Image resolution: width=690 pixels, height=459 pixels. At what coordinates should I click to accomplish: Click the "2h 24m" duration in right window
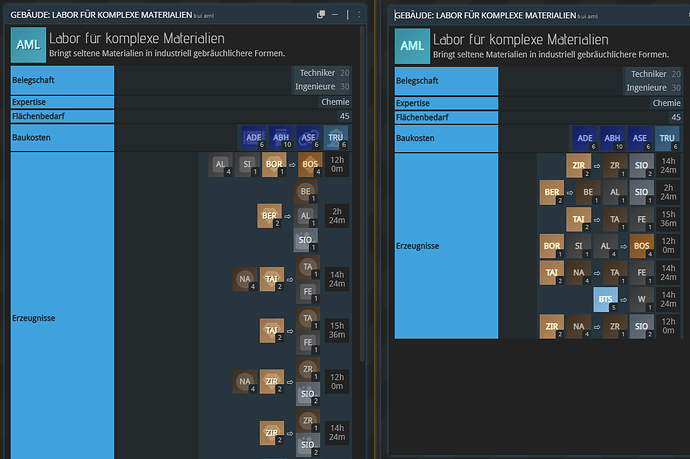668,192
